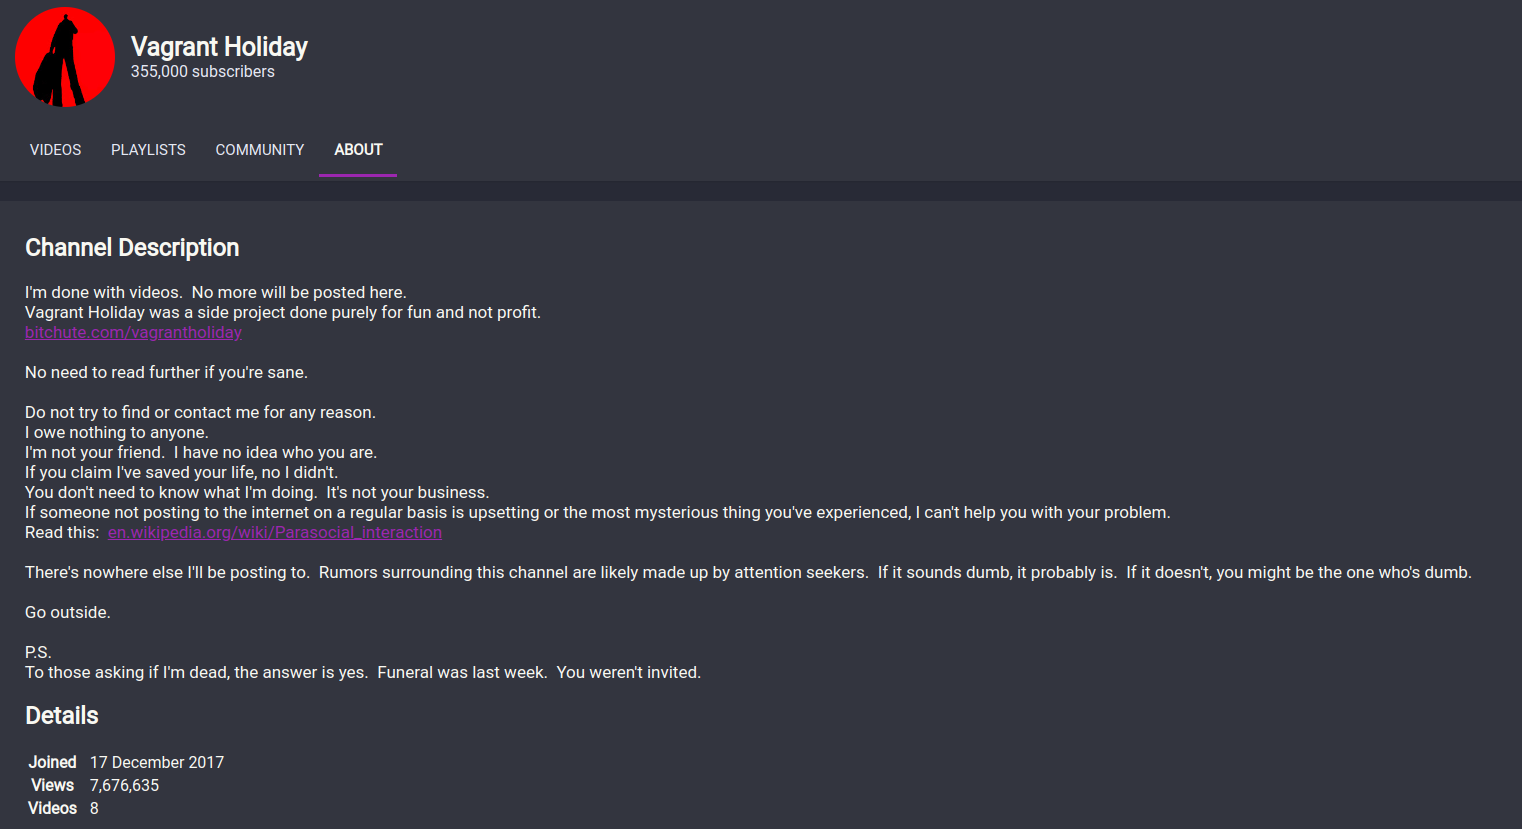The width and height of the screenshot is (1522, 829).
Task: Switch to the Playlists tab
Action: (x=148, y=150)
